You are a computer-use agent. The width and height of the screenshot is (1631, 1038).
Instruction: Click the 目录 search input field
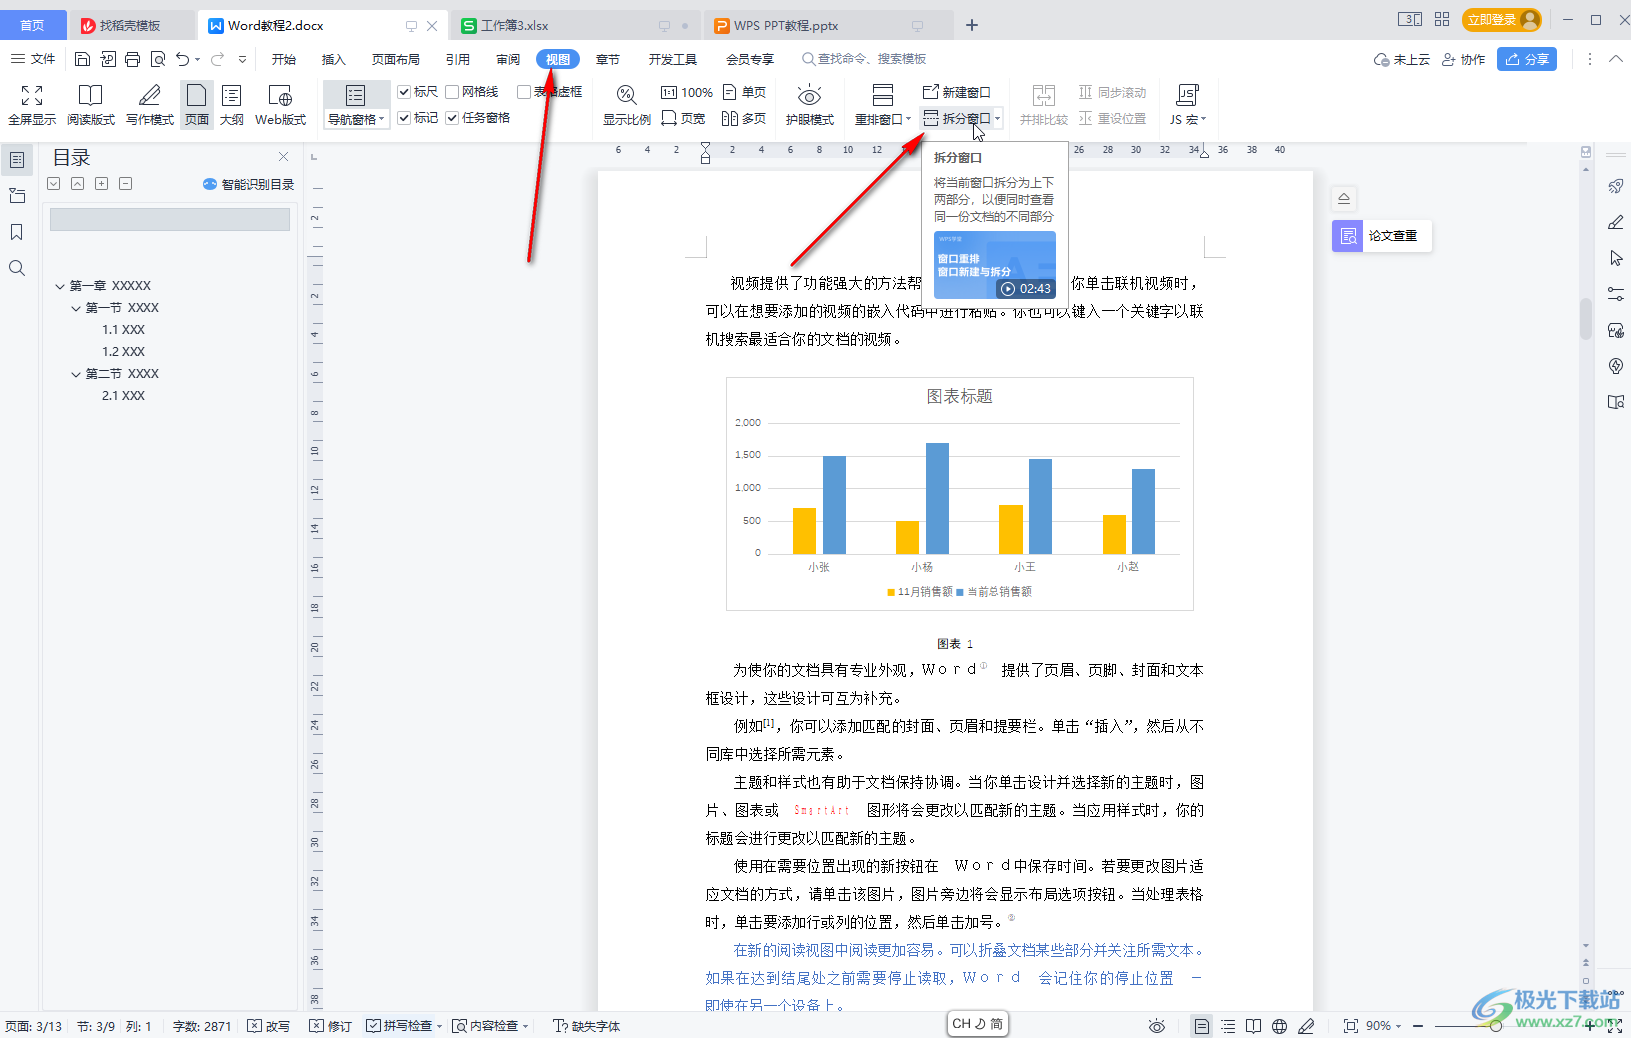(169, 218)
